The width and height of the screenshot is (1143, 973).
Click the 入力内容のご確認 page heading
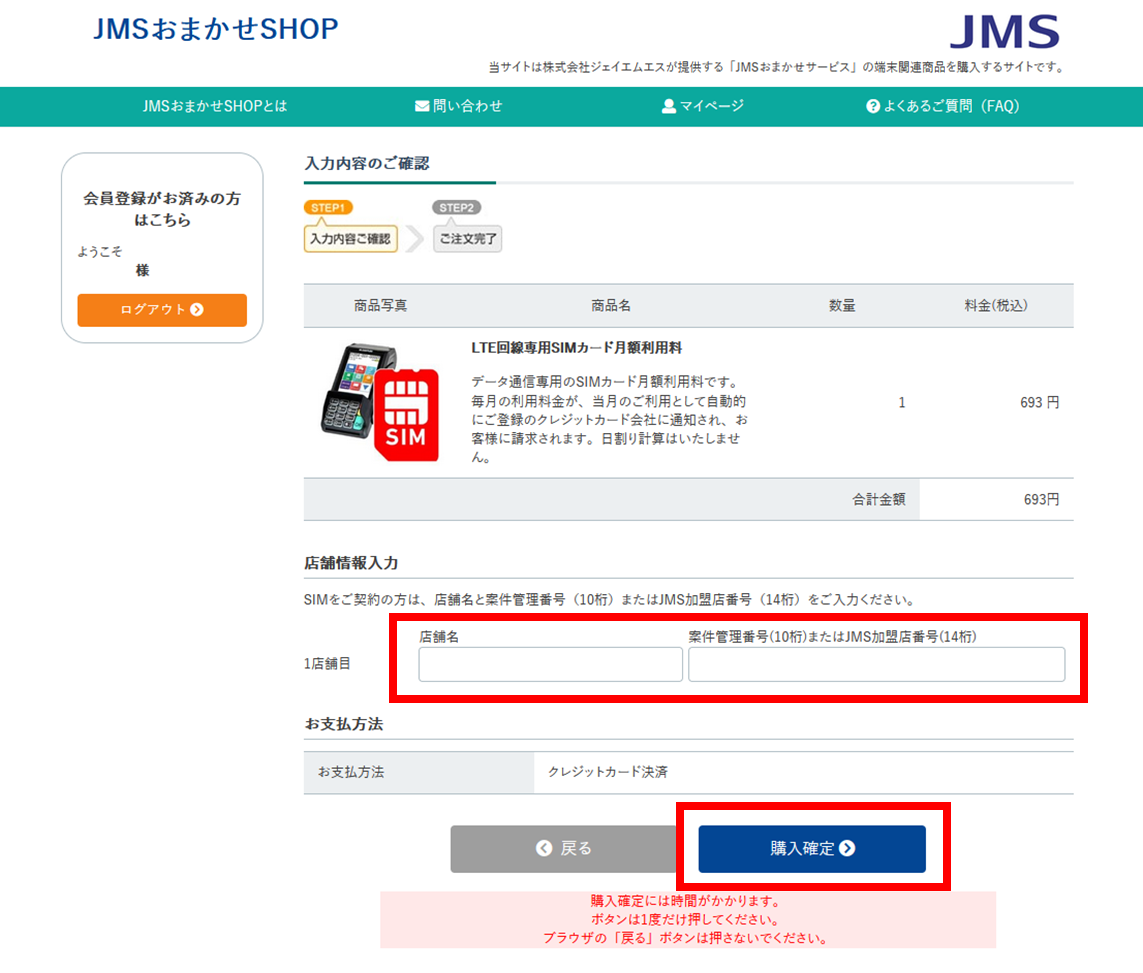367,163
